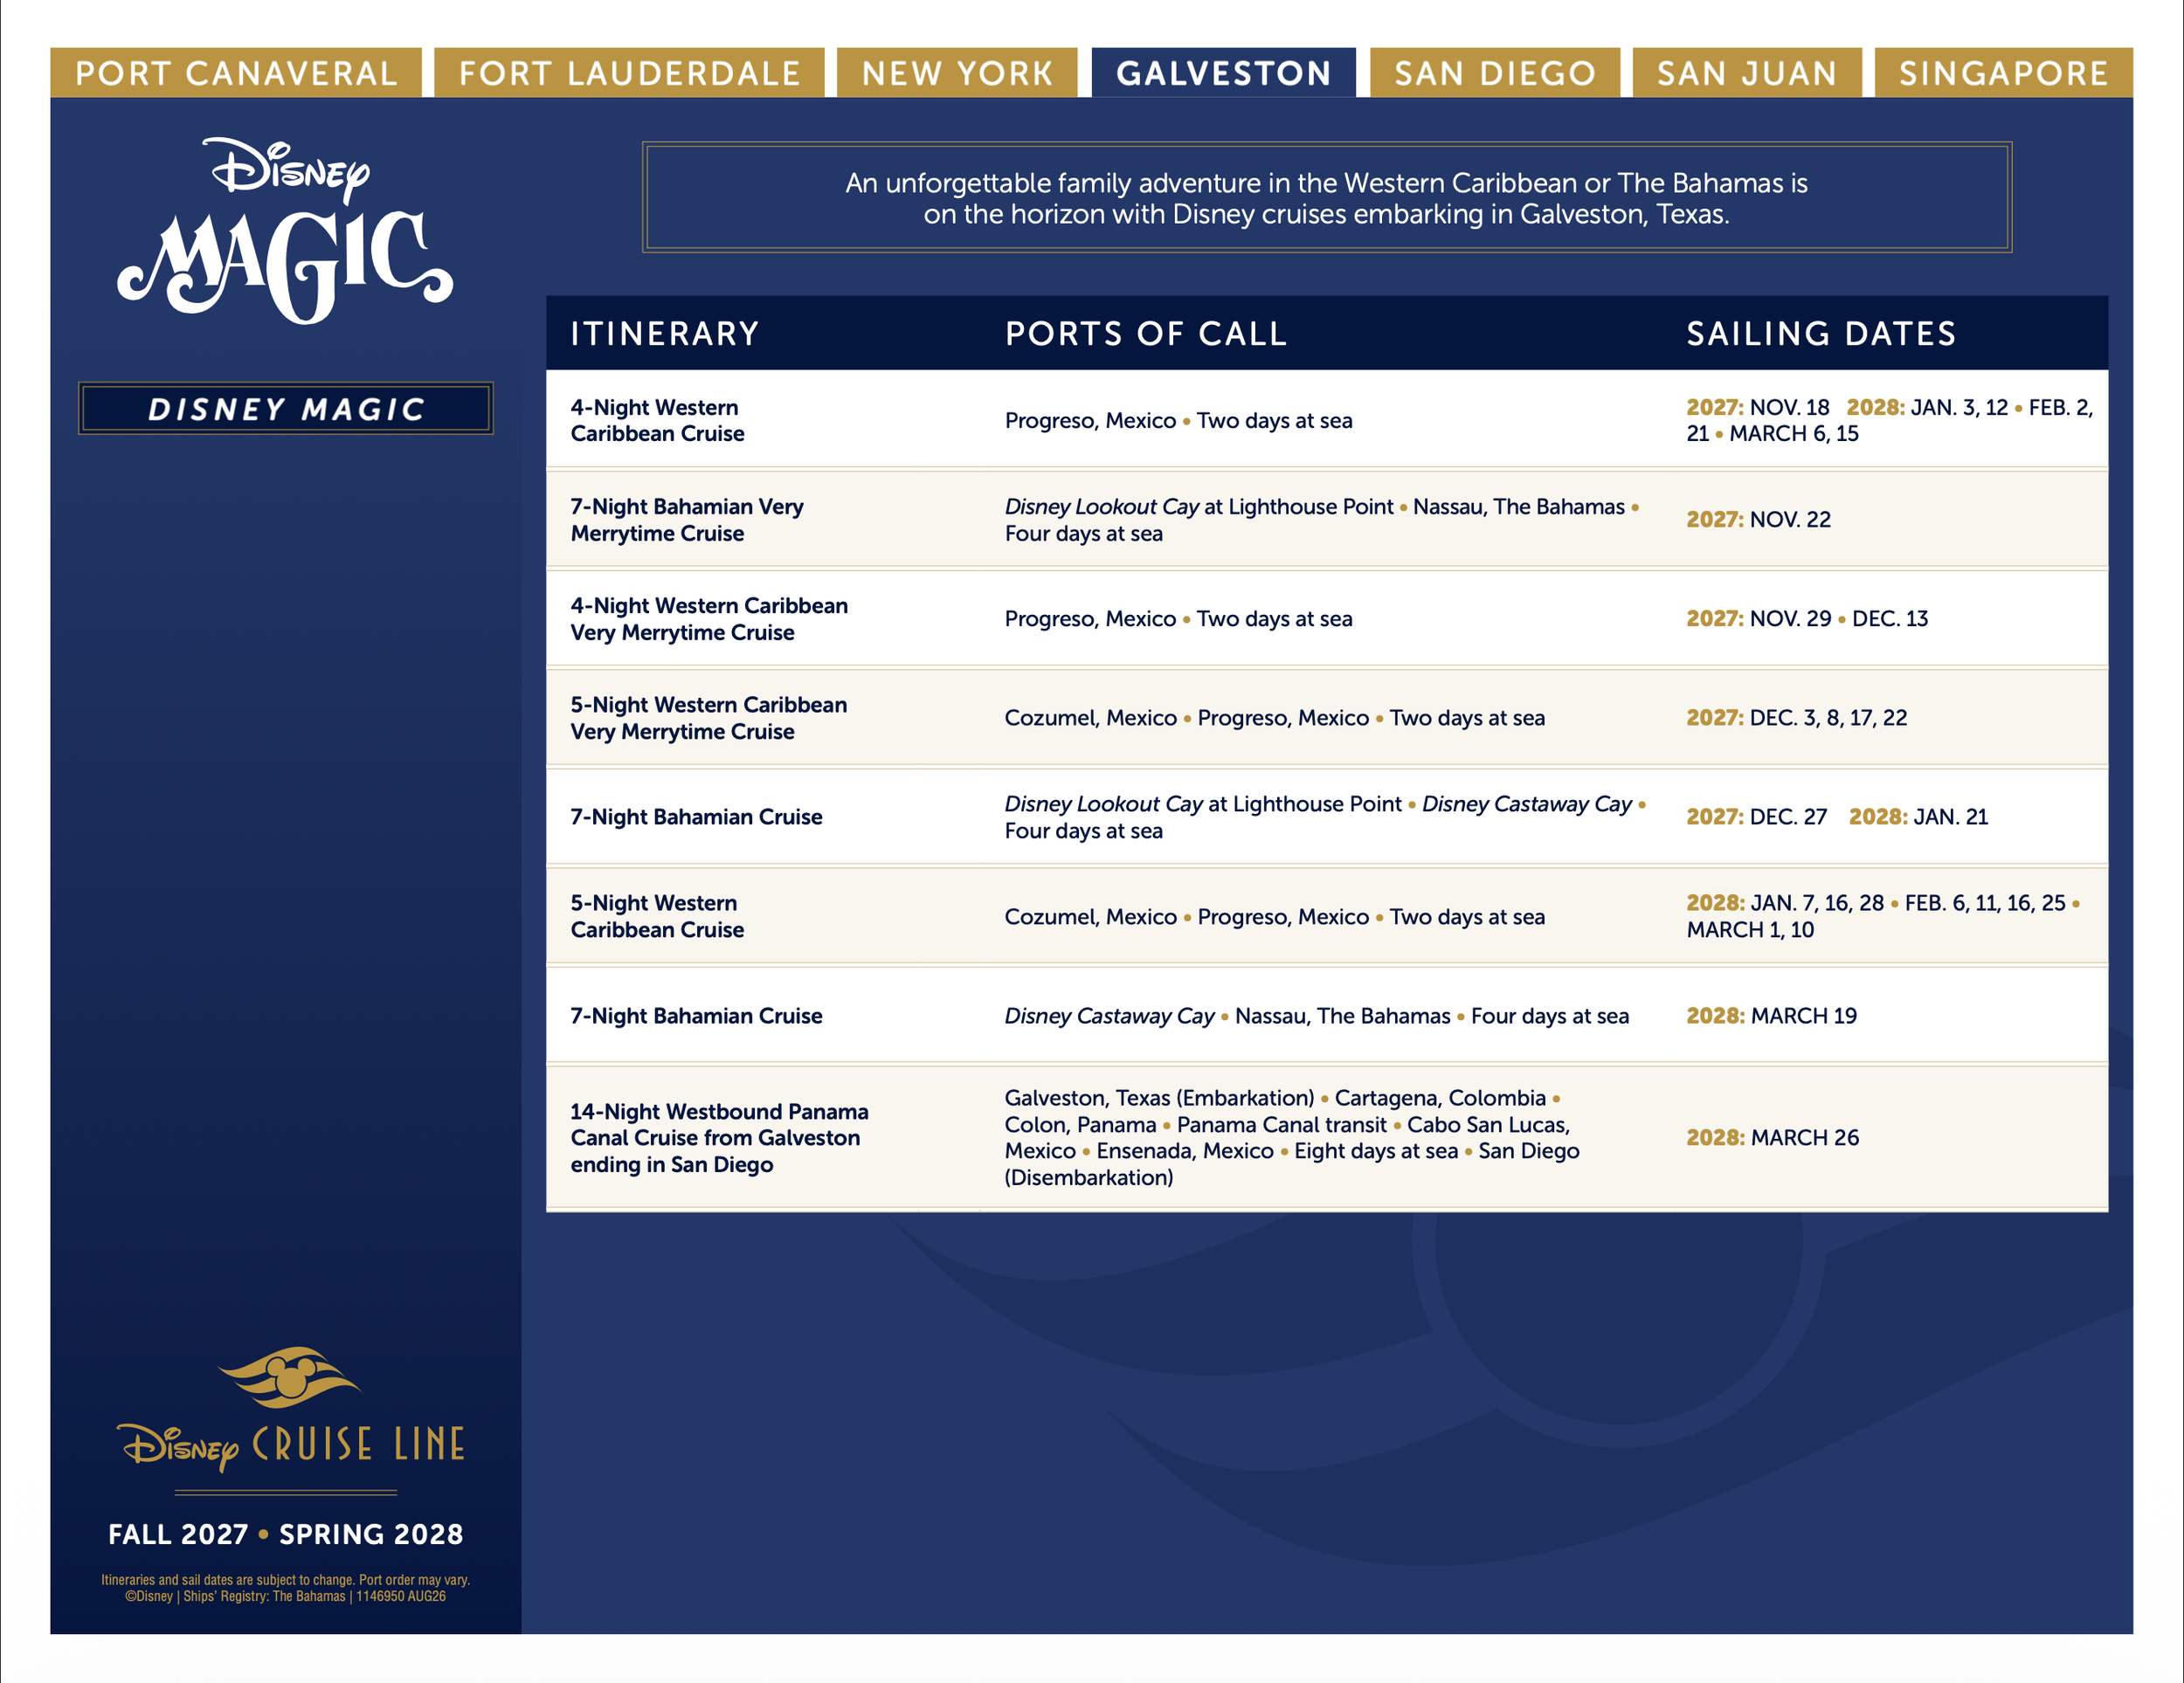Select the 5-Night Western Caribbean Cruise itinerary
The image size is (2184, 1683).
point(658,916)
